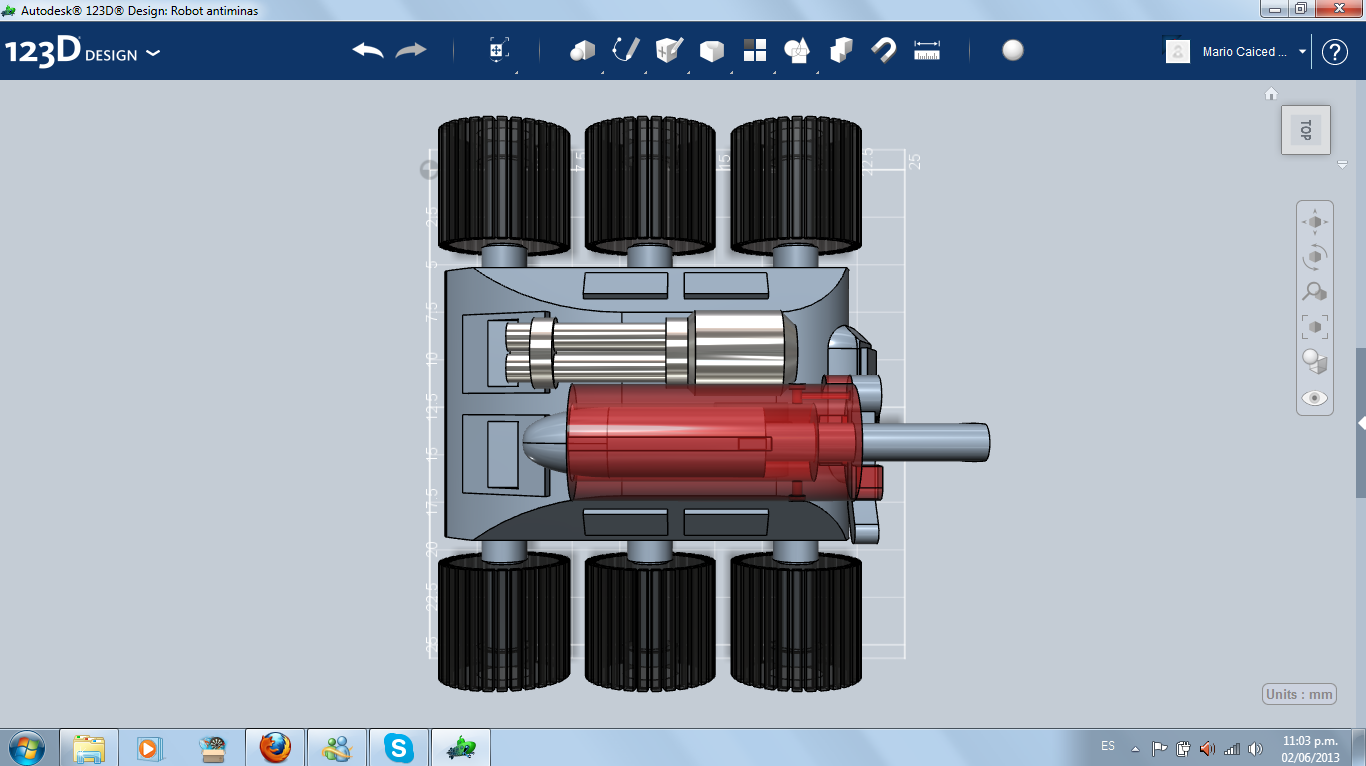This screenshot has width=1366, height=766.
Task: Activate the Zoom navigation tool
Action: coord(1315,292)
